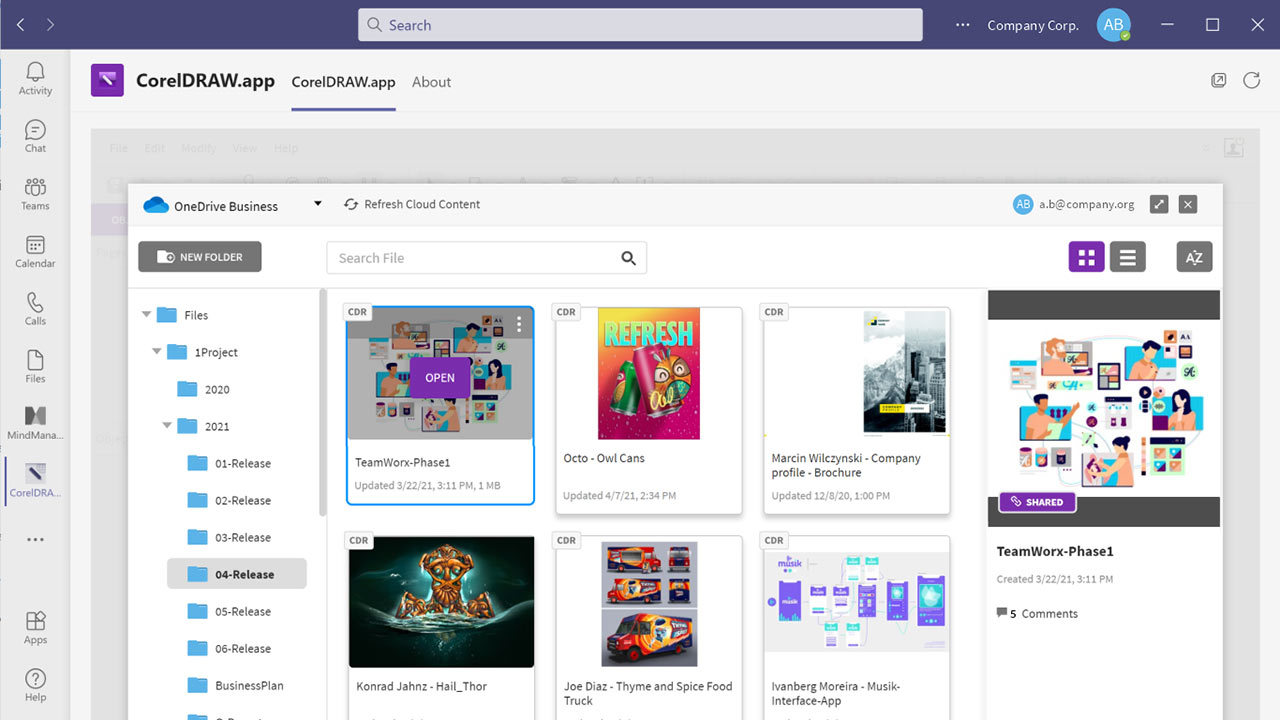
Task: Open the OneDrive Business source dropdown
Action: (318, 204)
